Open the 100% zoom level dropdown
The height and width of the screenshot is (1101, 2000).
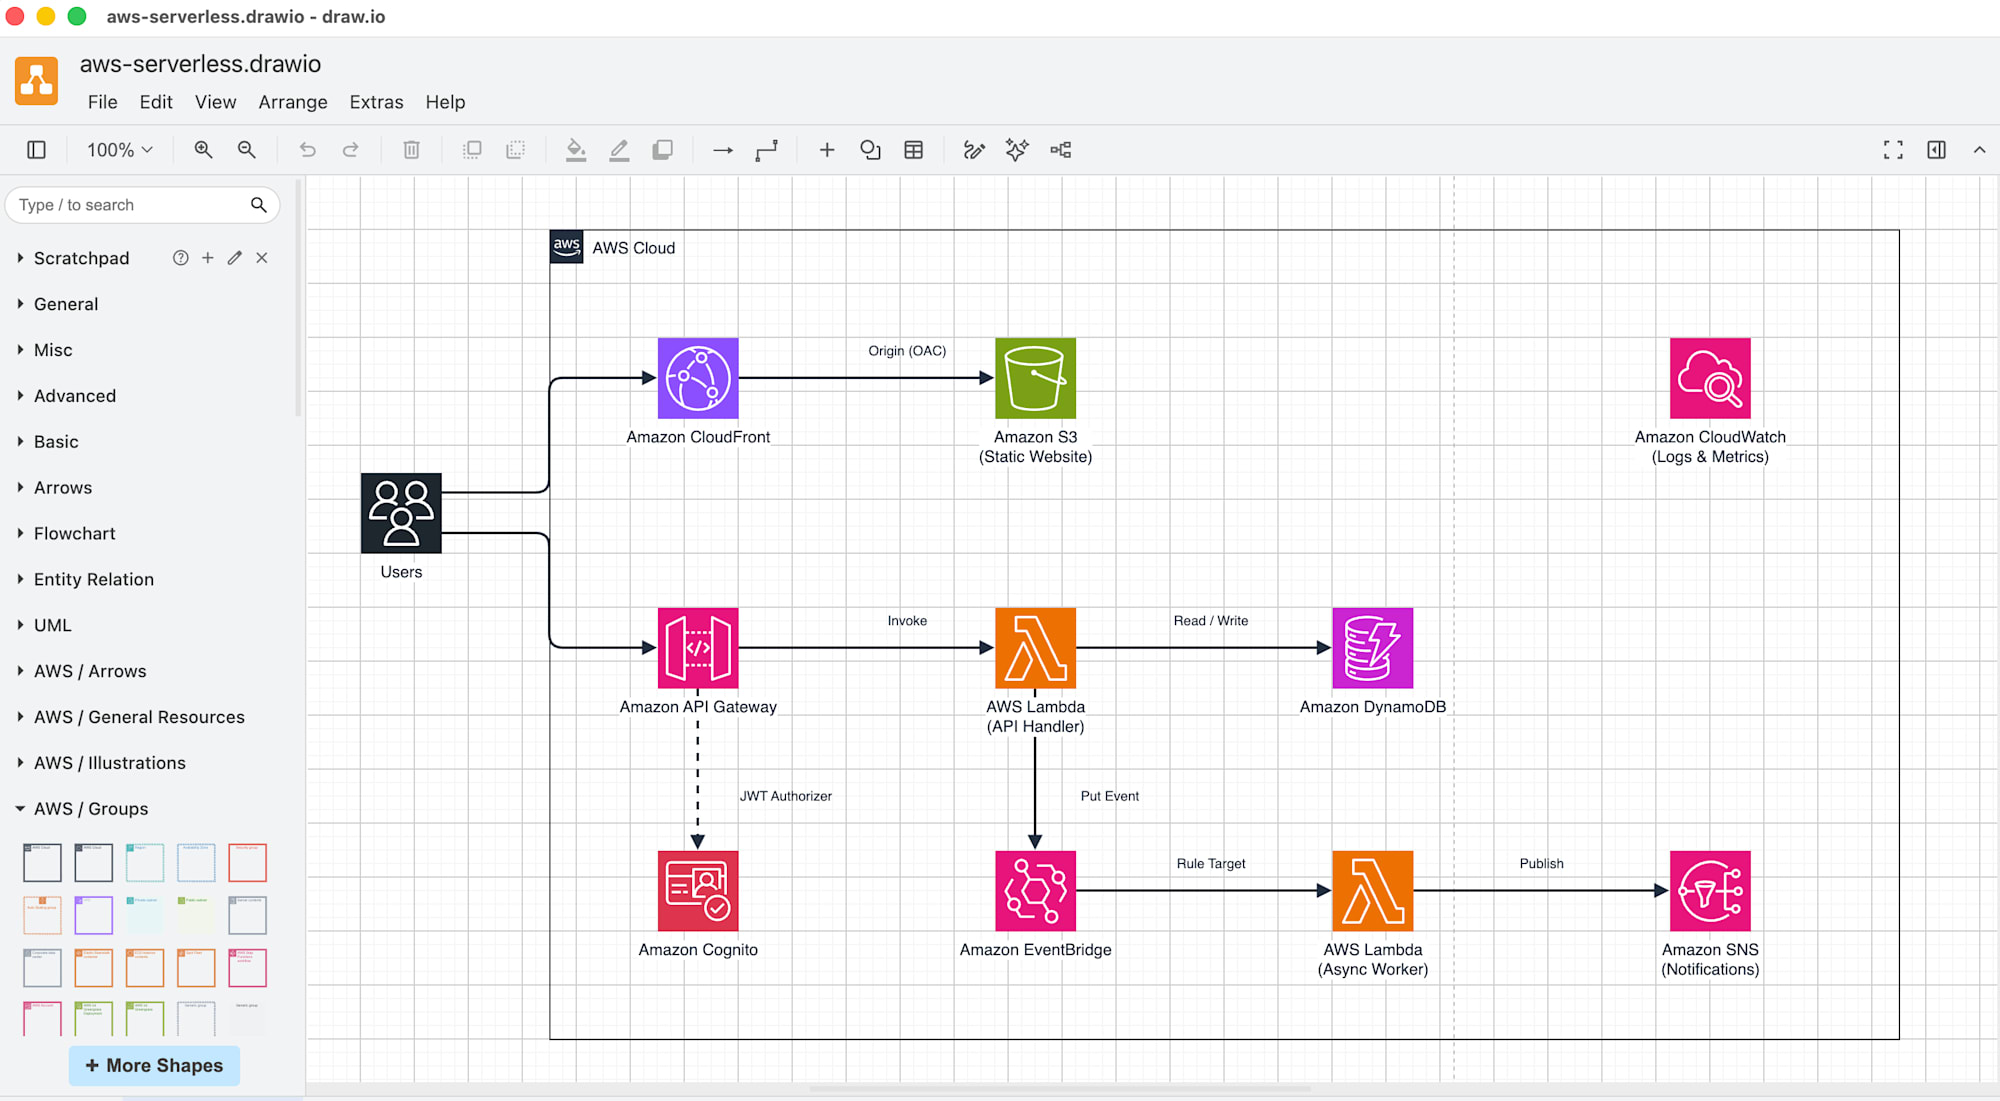click(119, 150)
